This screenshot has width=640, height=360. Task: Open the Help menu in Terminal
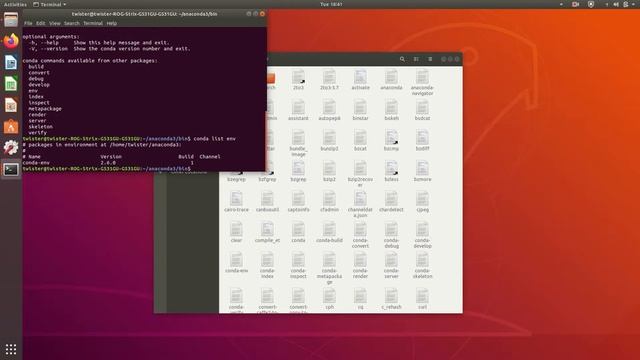(x=112, y=23)
